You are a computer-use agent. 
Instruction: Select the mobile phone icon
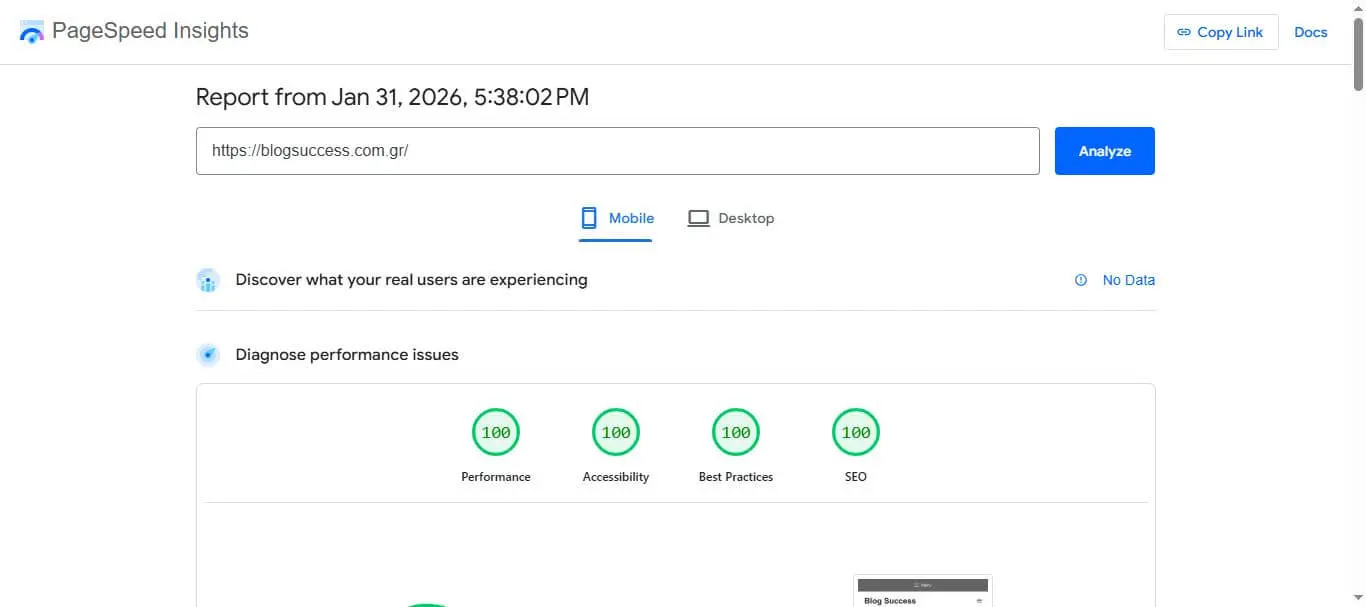(x=589, y=217)
